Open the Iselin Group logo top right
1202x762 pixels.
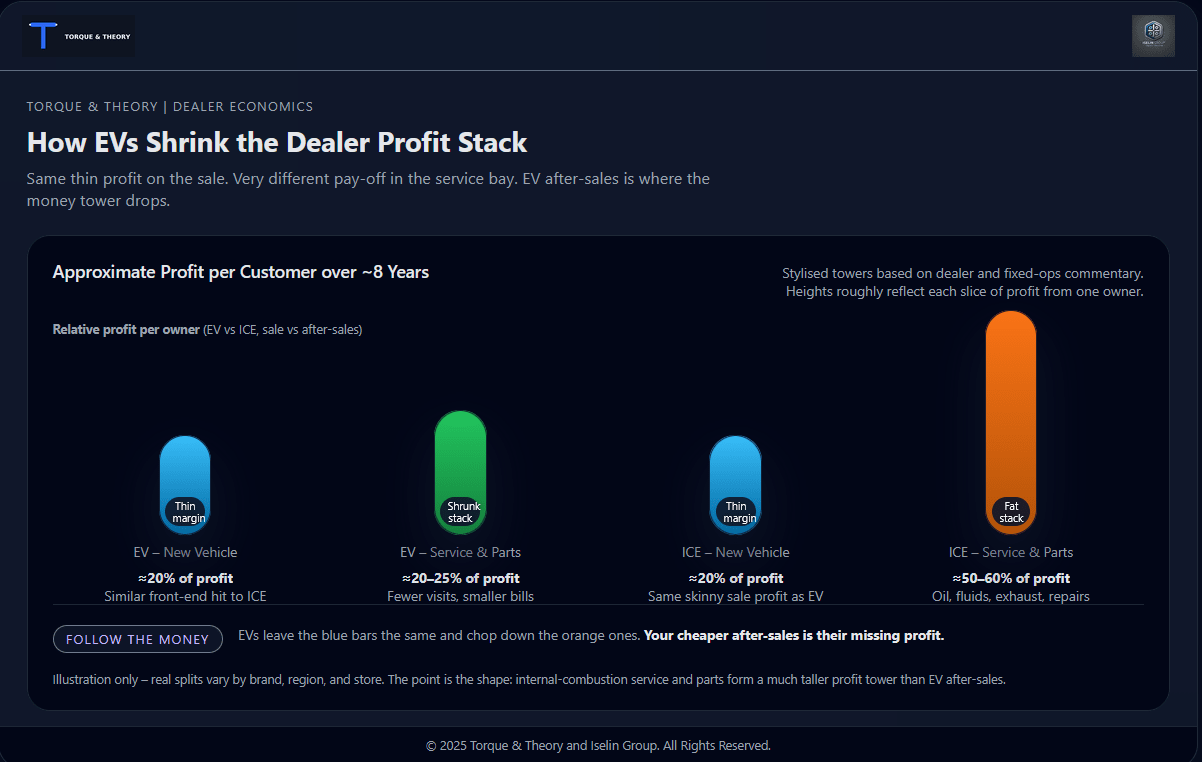click(x=1152, y=35)
